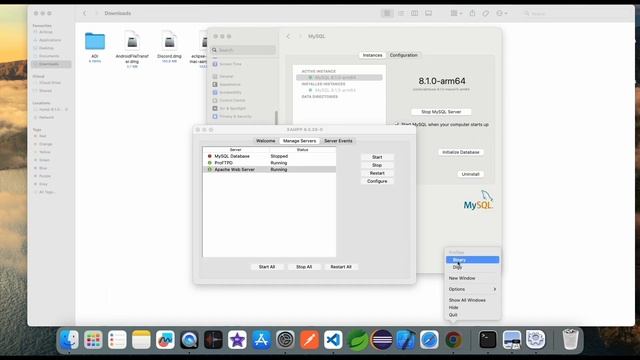The image size is (640, 360).
Task: Switch to the Configuration tab in MySQL
Action: point(403,55)
